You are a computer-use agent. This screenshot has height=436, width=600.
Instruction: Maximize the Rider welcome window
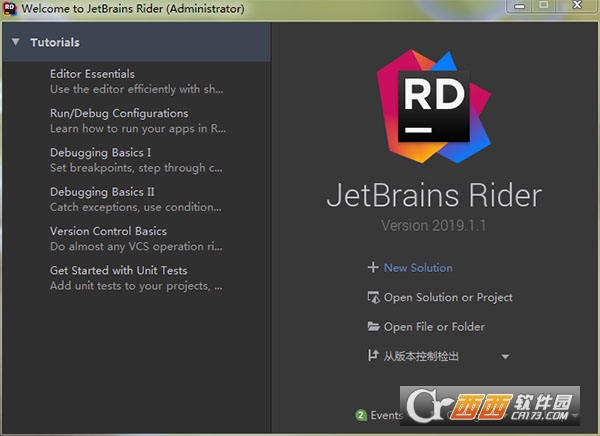click(544, 6)
